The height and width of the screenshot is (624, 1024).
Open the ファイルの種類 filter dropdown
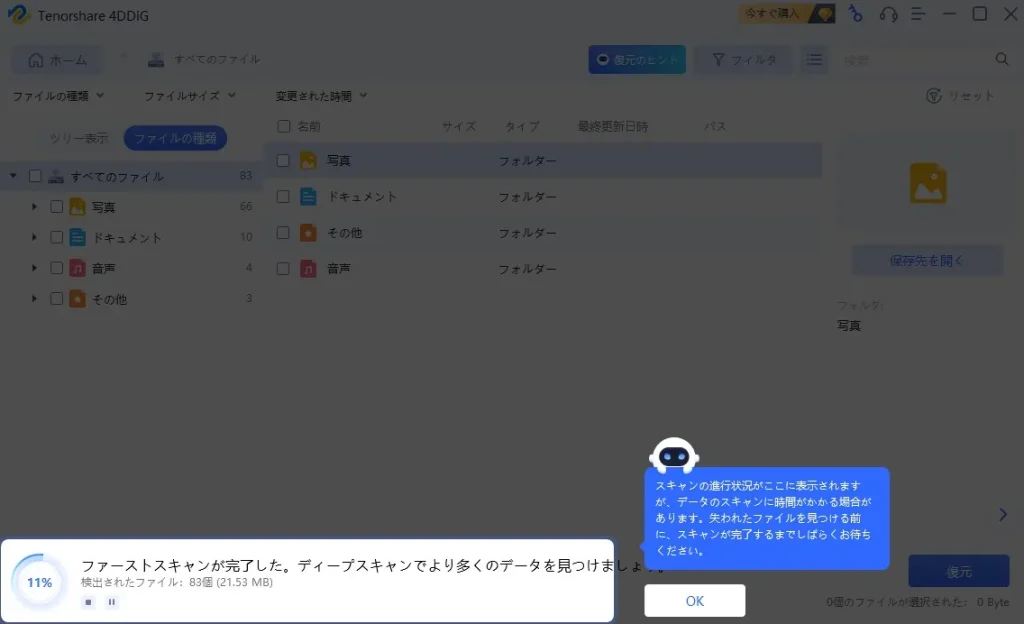tap(58, 96)
